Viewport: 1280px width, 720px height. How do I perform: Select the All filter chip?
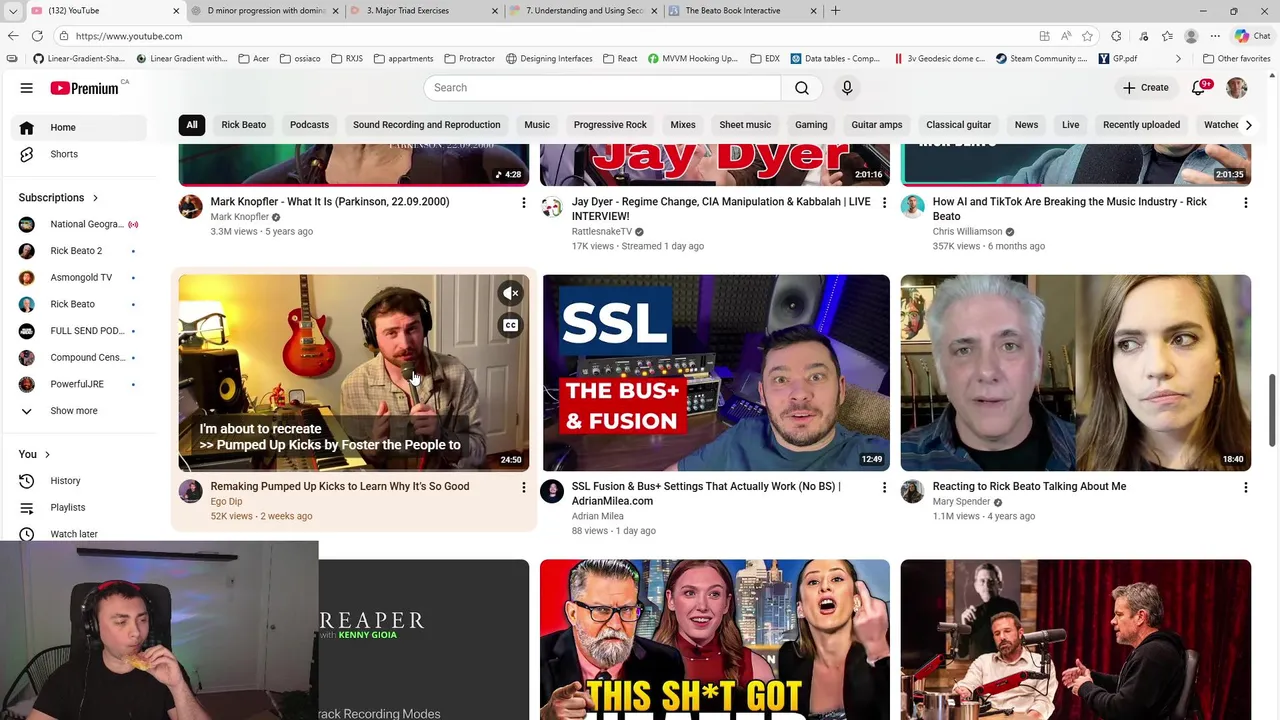(x=192, y=125)
